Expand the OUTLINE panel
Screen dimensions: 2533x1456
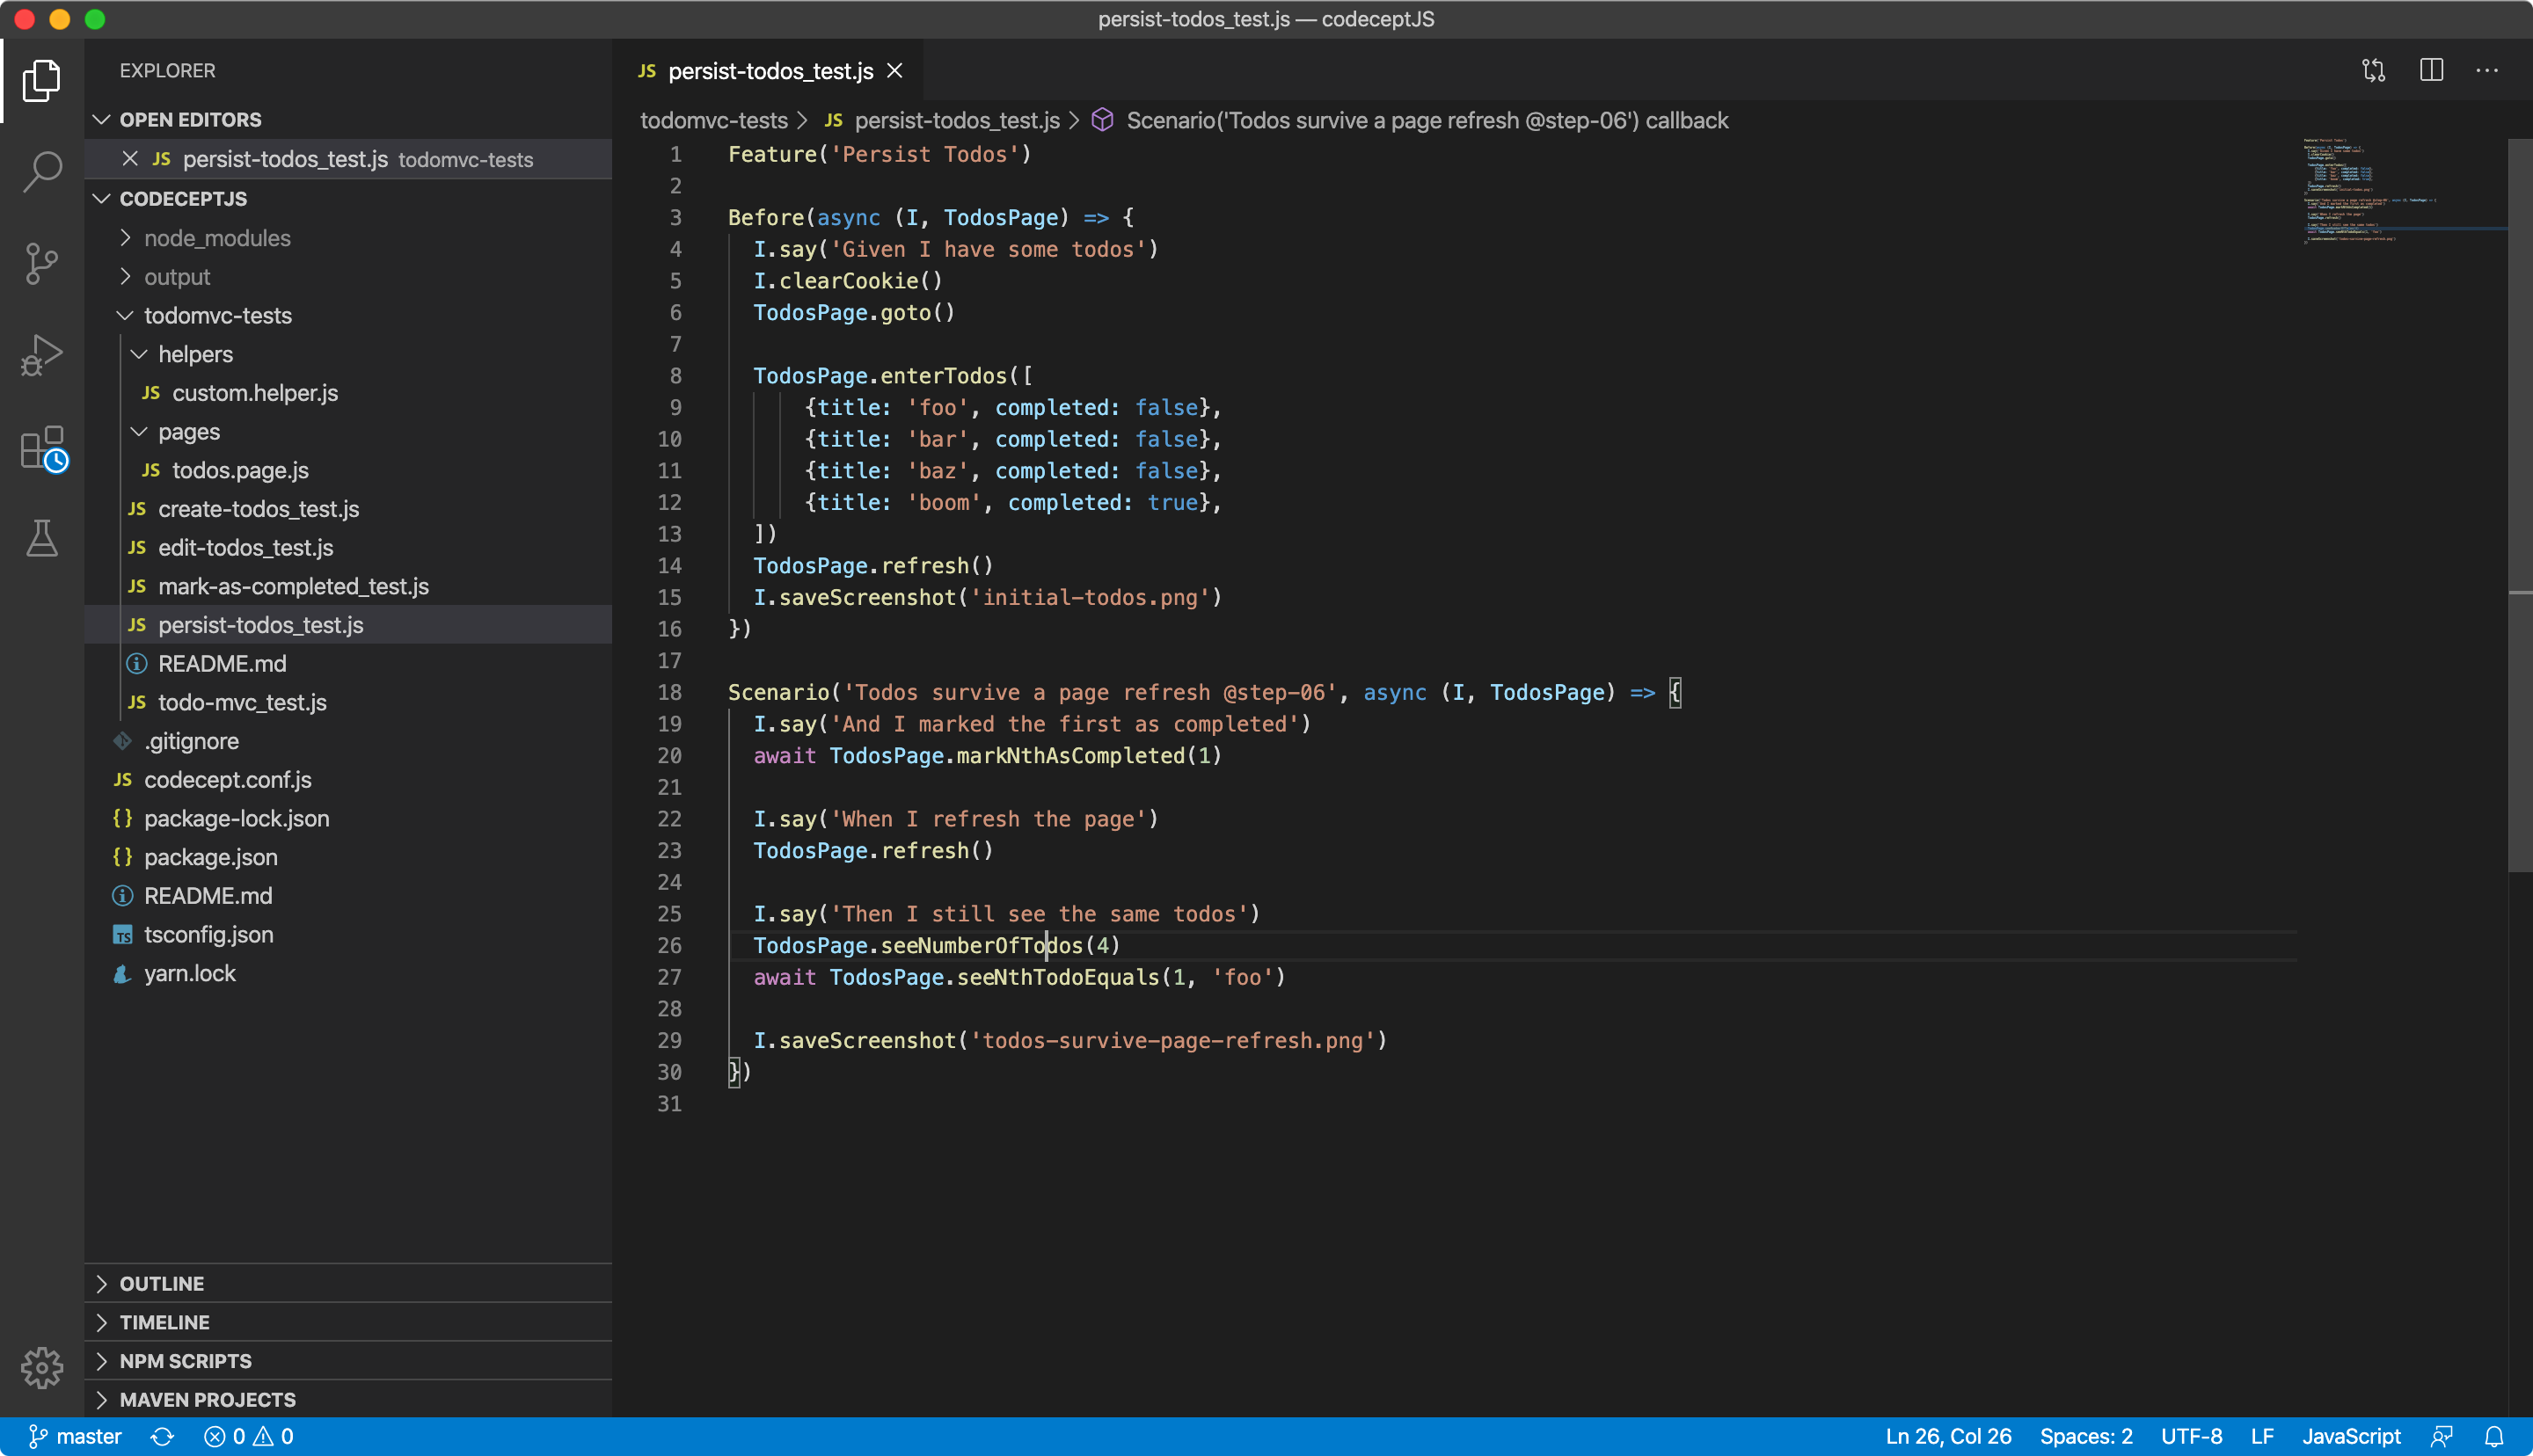coord(348,1283)
